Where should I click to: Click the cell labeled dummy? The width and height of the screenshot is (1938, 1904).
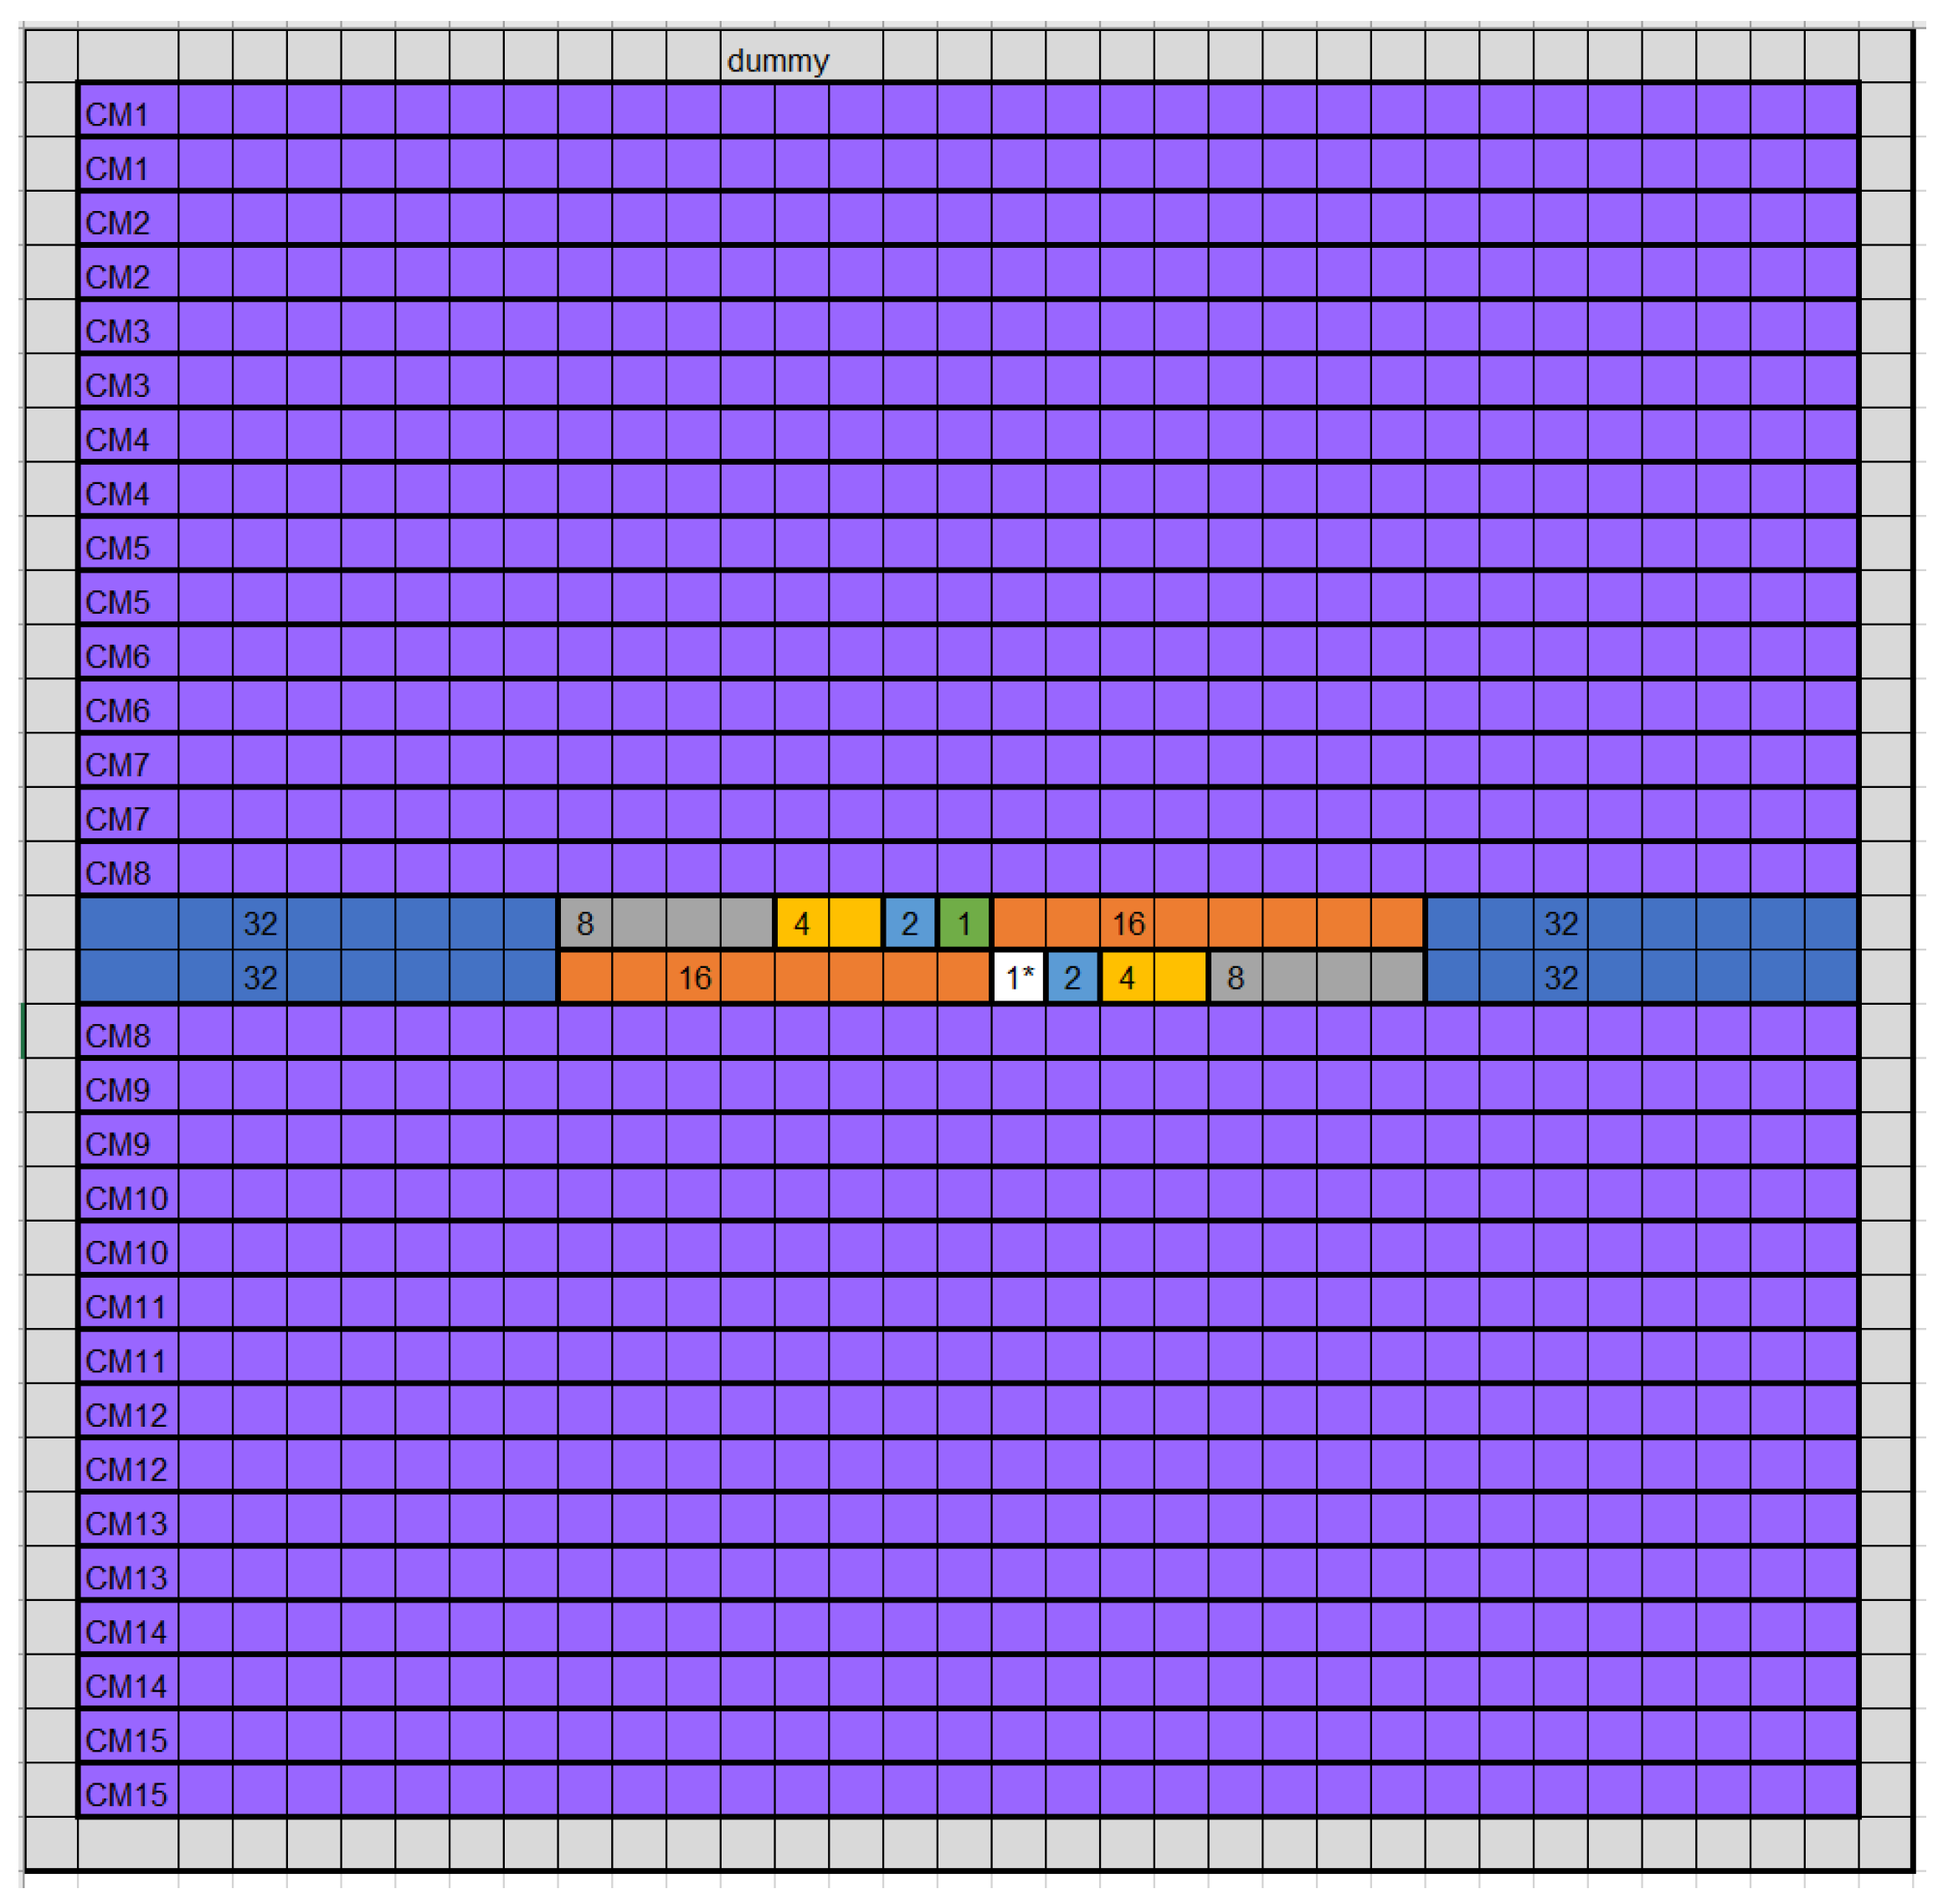[777, 60]
